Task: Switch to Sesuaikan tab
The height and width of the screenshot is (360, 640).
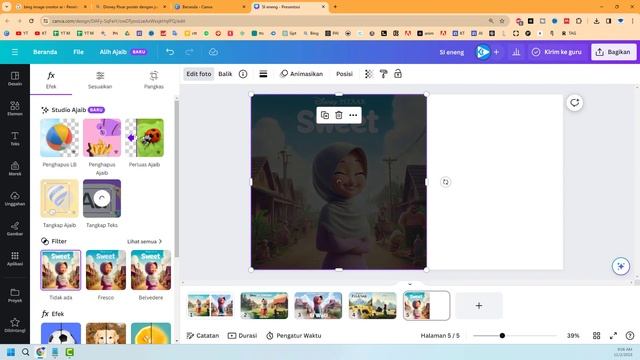Action: 100,80
